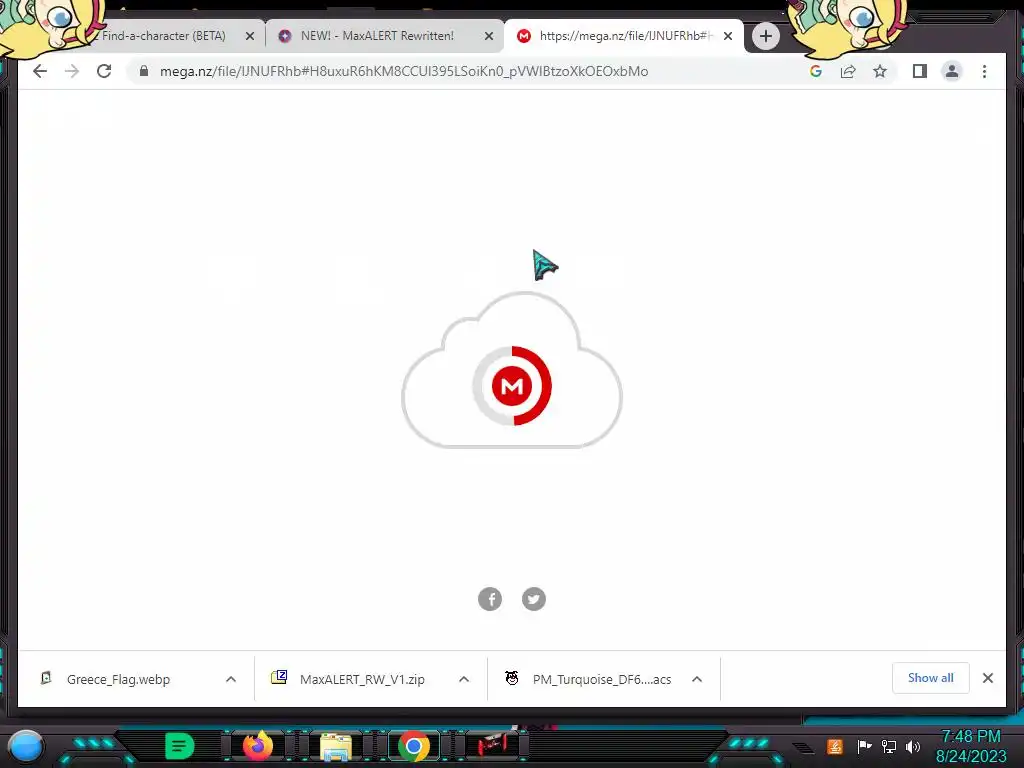Close the MaxALERT Rewritten tab

488,37
